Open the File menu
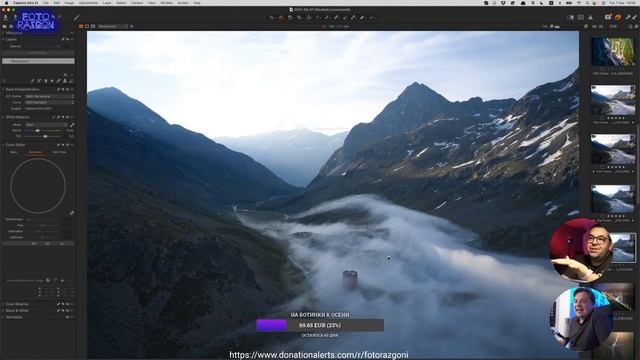640x360 pixels. [46, 3]
